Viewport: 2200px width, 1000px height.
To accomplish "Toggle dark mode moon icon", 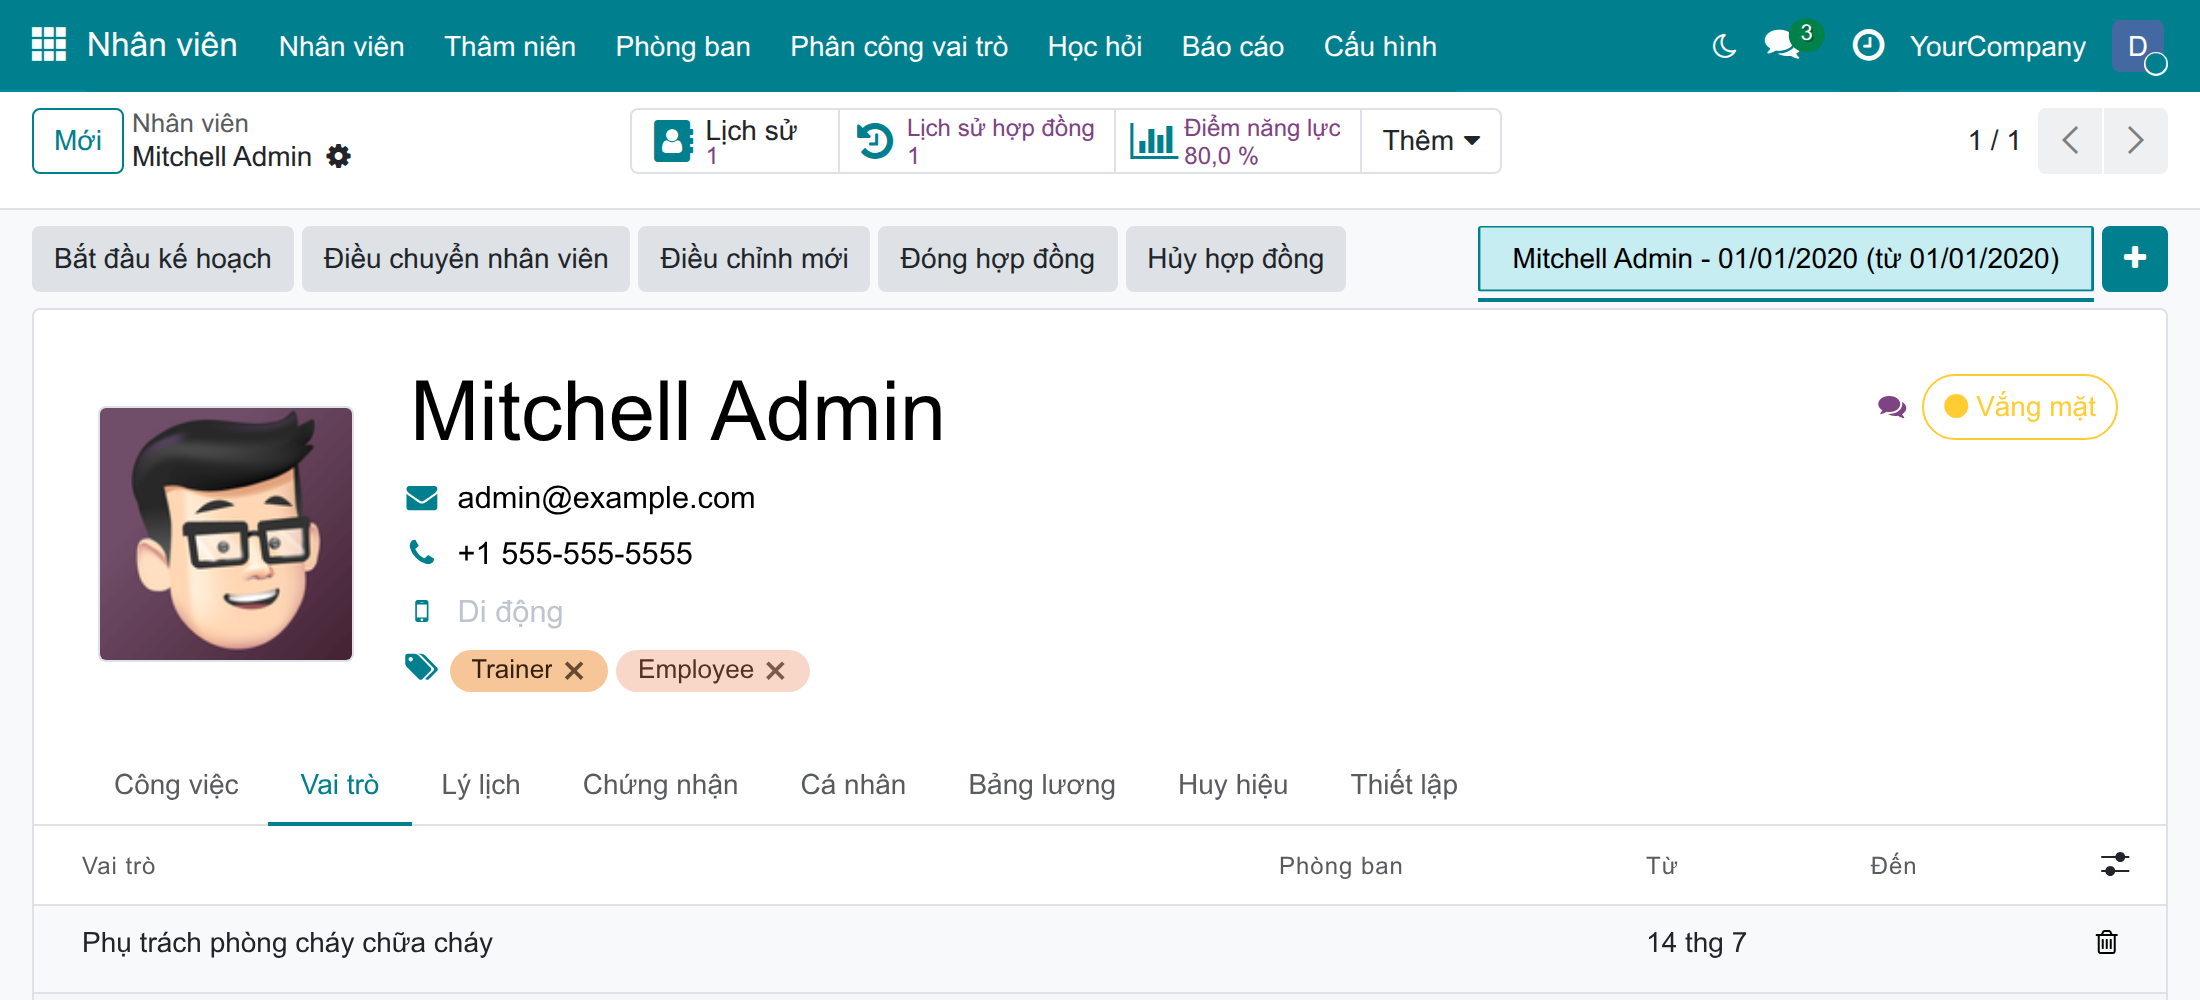I will click(1724, 46).
